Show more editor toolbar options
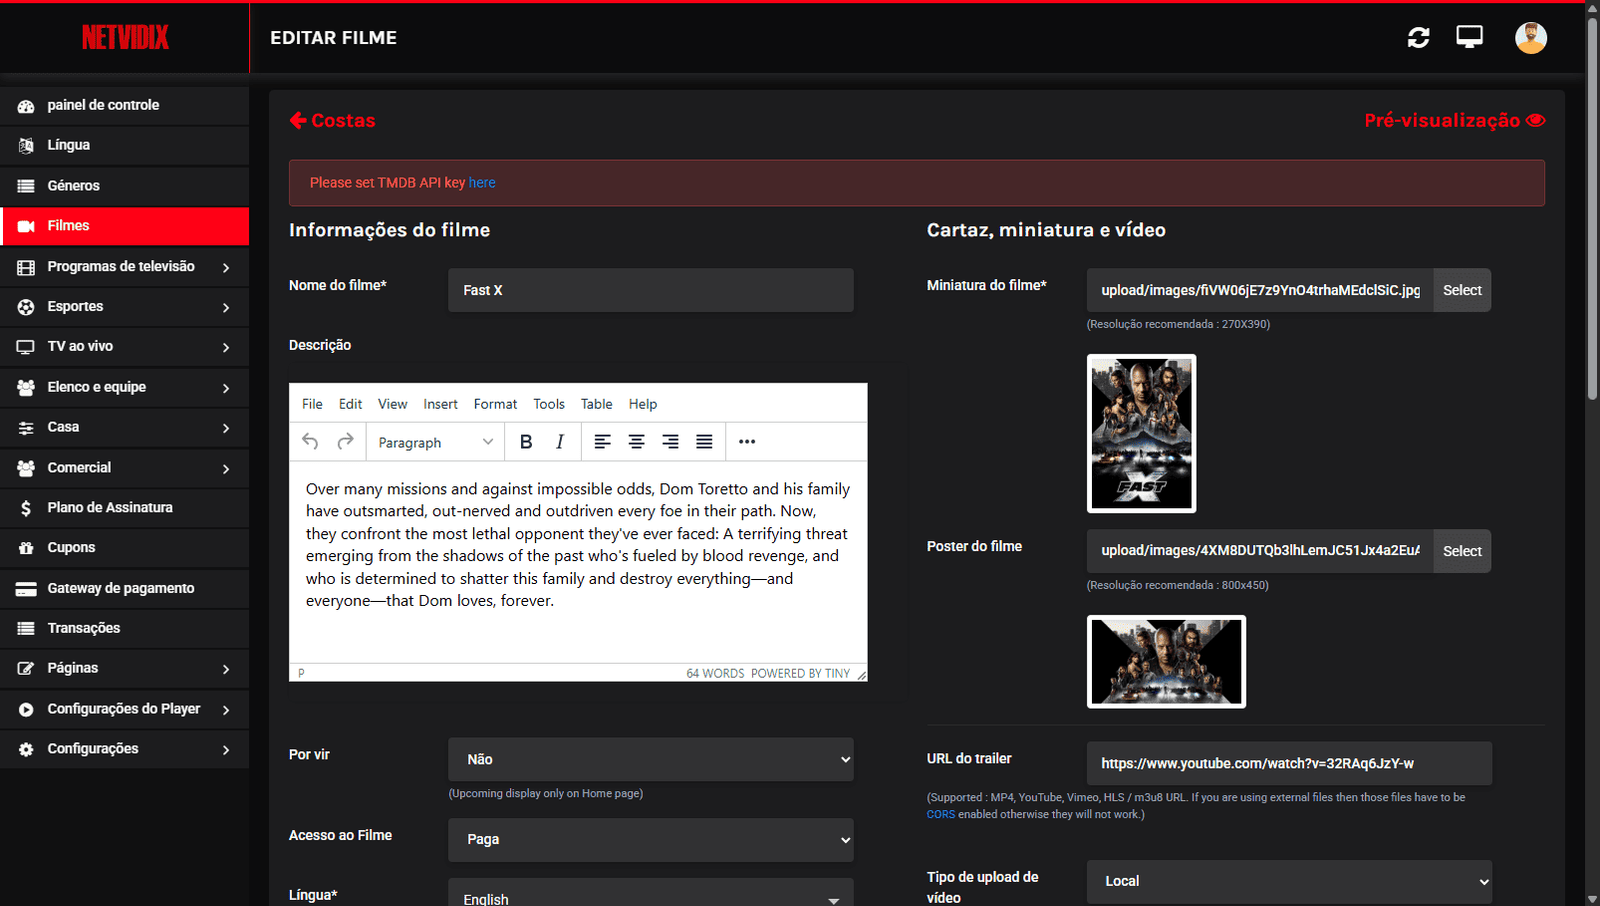Viewport: 1600px width, 906px height. click(x=747, y=442)
